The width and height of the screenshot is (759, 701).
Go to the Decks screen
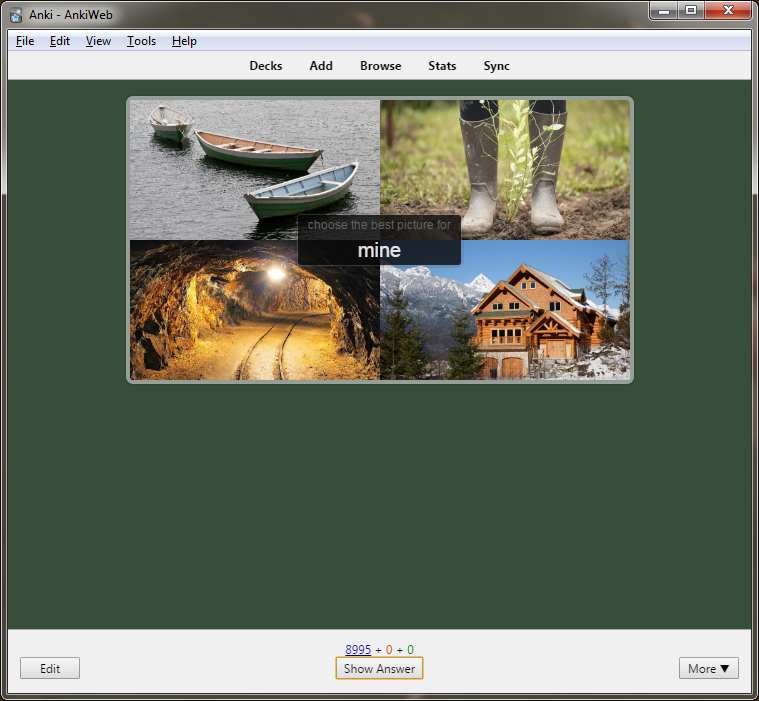pyautogui.click(x=266, y=66)
